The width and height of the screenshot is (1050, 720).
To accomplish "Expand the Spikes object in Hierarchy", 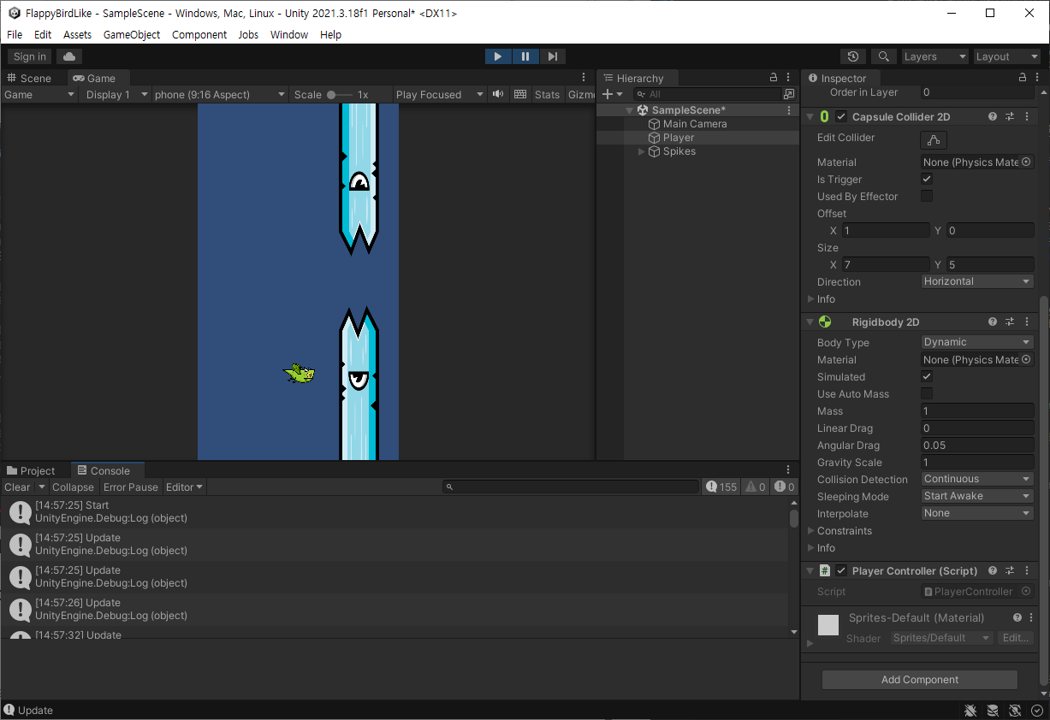I will click(641, 151).
